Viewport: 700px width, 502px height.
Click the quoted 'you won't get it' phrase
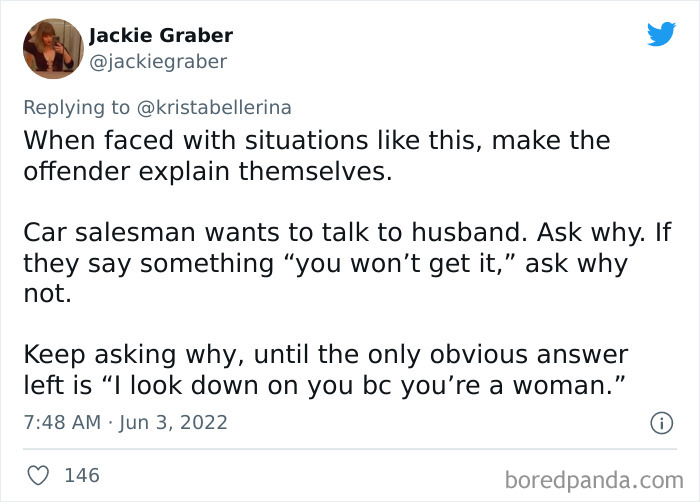click(399, 264)
